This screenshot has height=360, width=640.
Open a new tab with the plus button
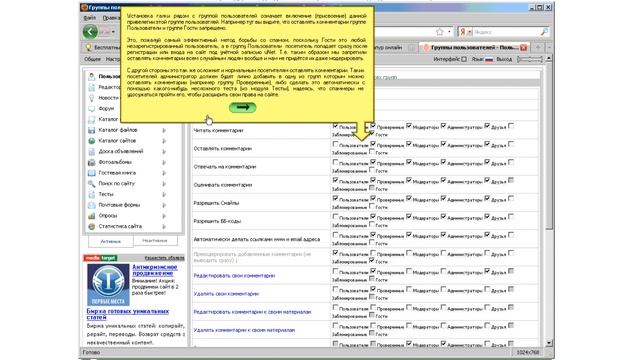point(538,48)
